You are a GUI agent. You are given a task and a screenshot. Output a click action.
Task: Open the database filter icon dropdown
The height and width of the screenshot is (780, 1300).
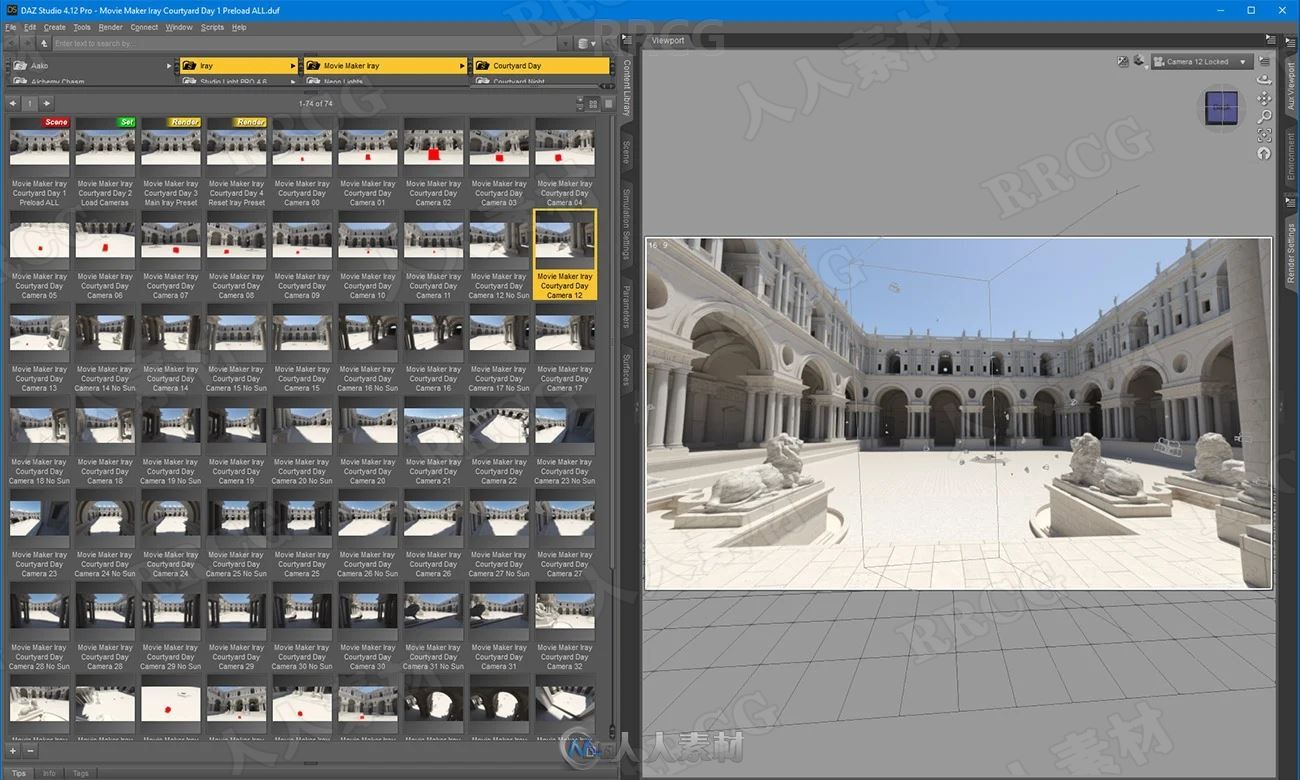point(587,43)
